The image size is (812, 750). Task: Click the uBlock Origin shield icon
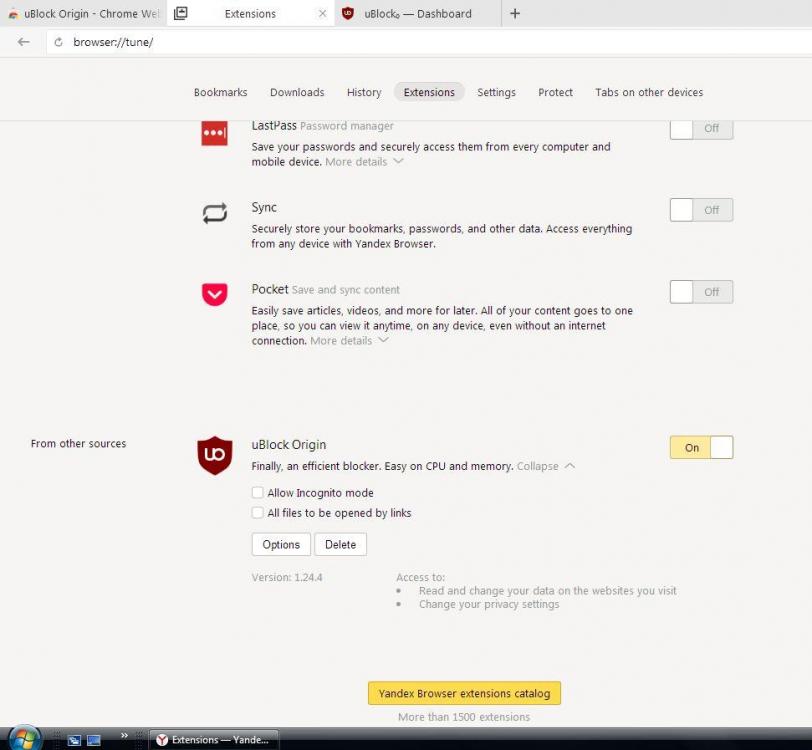pos(214,455)
